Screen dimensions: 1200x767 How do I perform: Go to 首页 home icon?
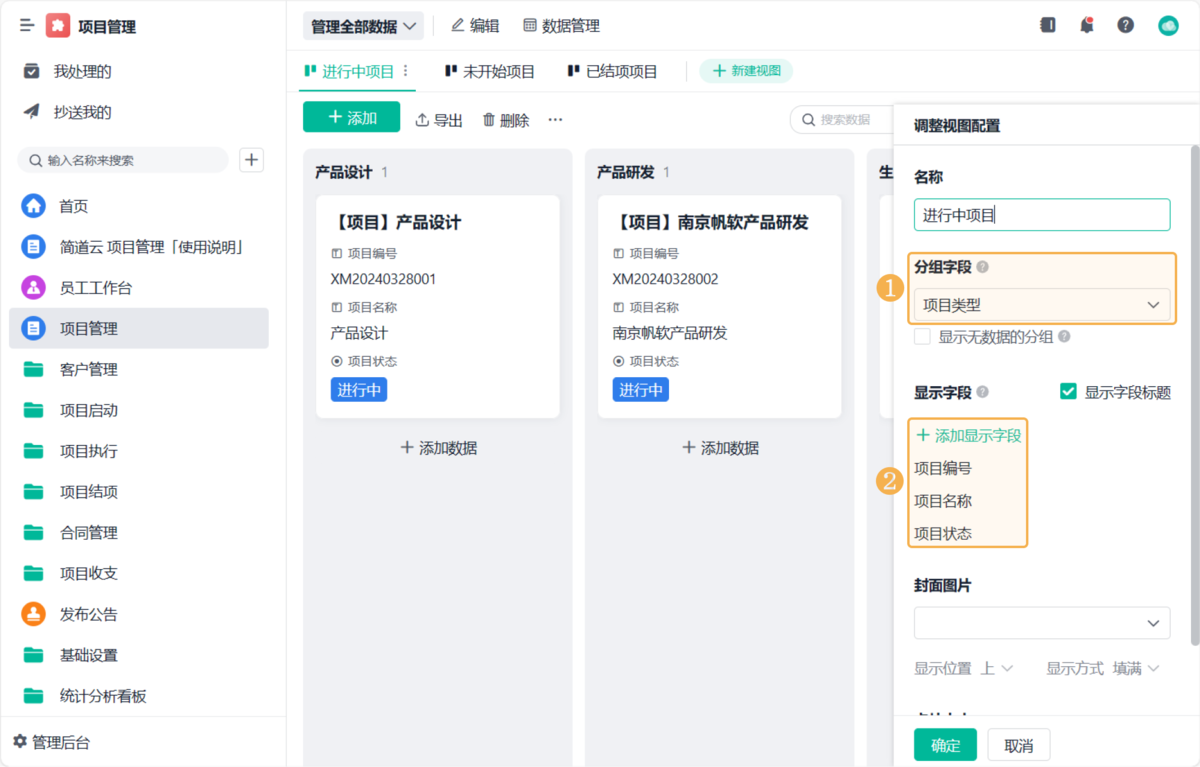34,206
